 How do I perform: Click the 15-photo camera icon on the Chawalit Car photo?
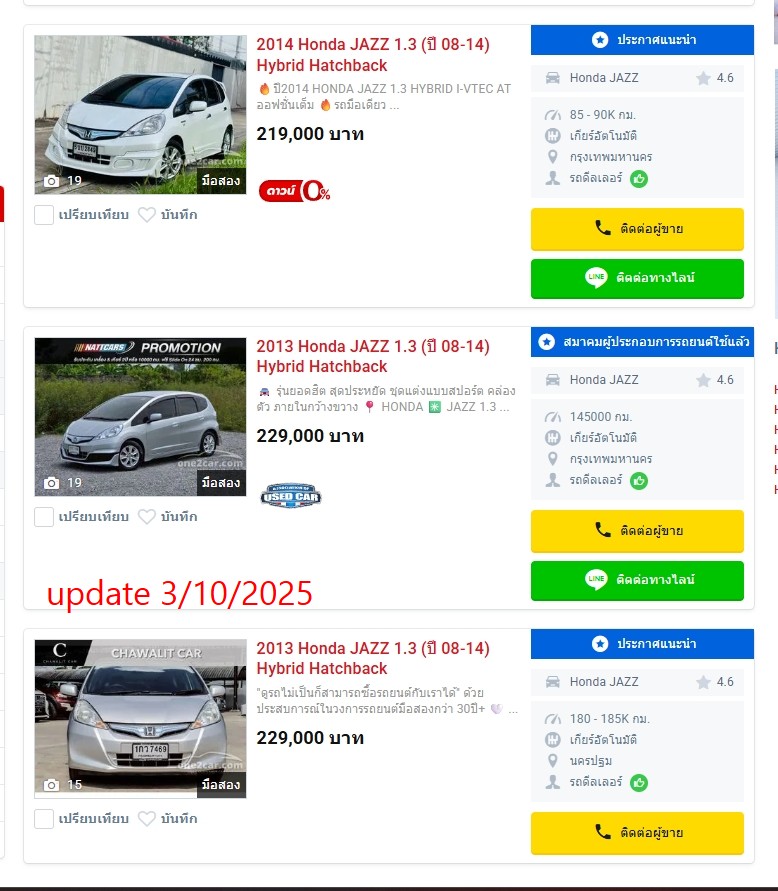click(52, 785)
